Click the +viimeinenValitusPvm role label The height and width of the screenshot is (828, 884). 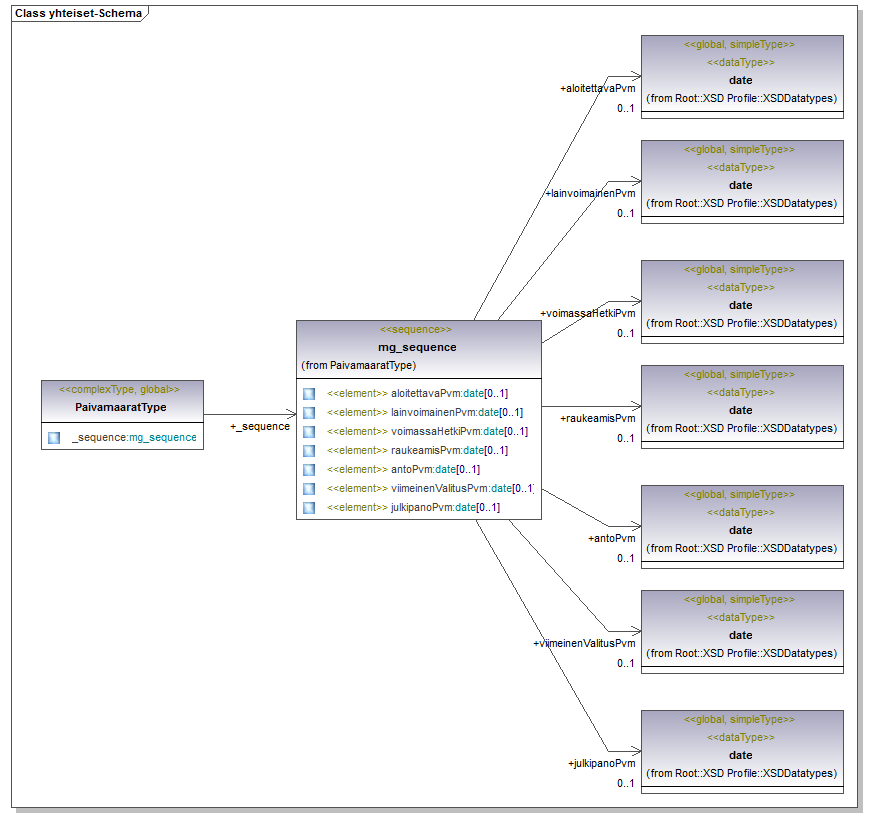pos(584,643)
